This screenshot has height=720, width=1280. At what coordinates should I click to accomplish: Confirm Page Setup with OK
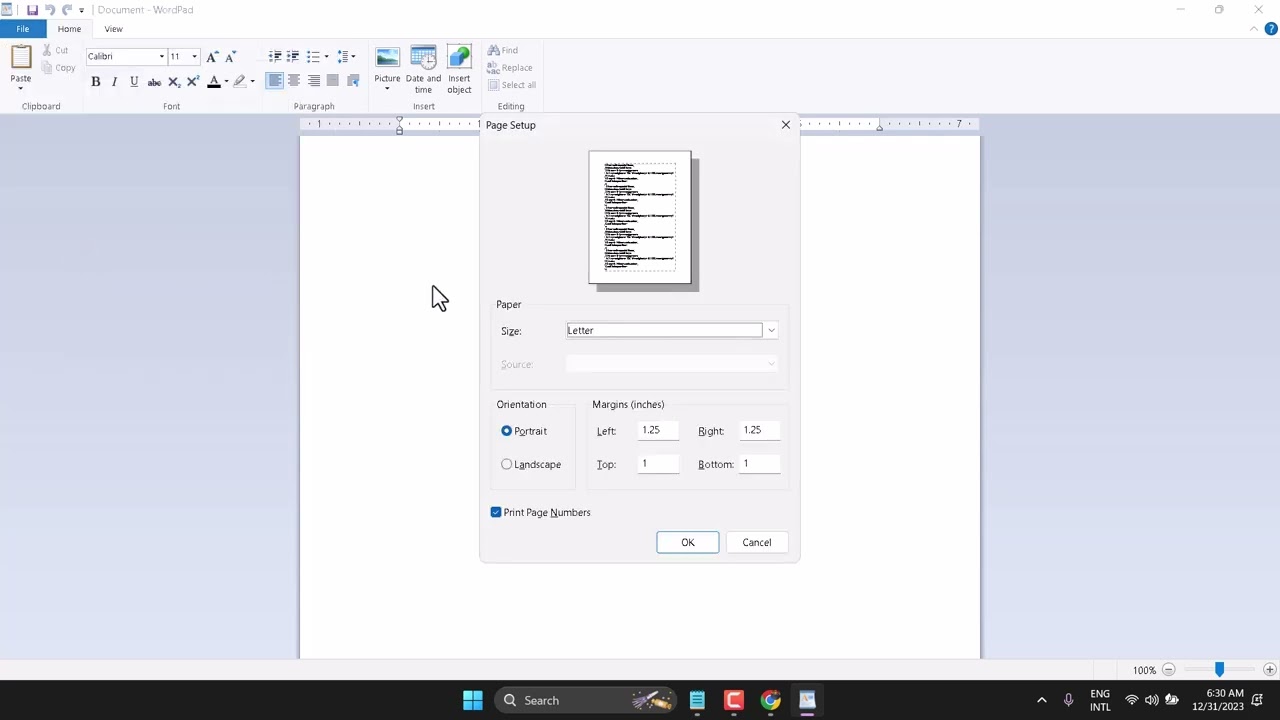tap(688, 542)
